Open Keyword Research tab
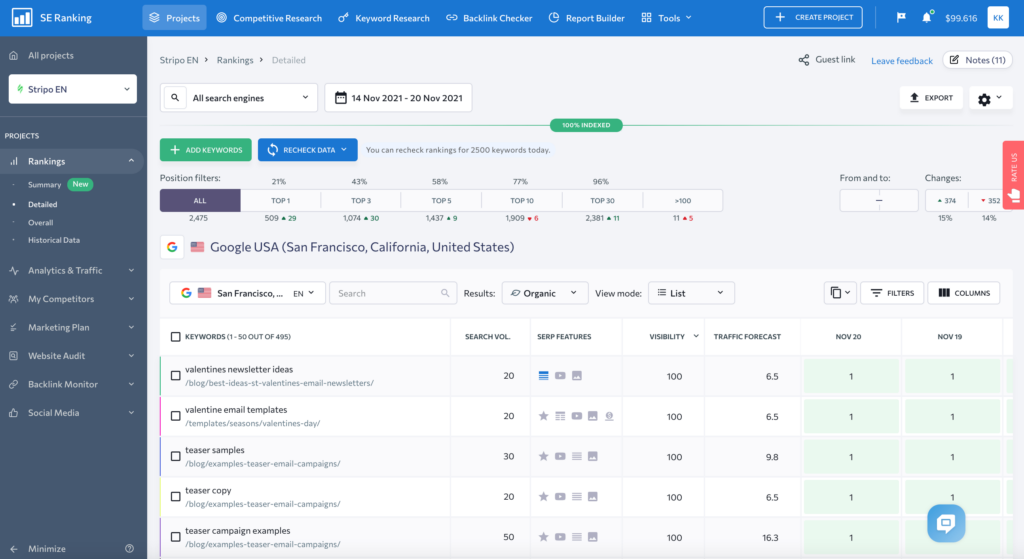Screen dimensions: 1024x559 click(384, 18)
